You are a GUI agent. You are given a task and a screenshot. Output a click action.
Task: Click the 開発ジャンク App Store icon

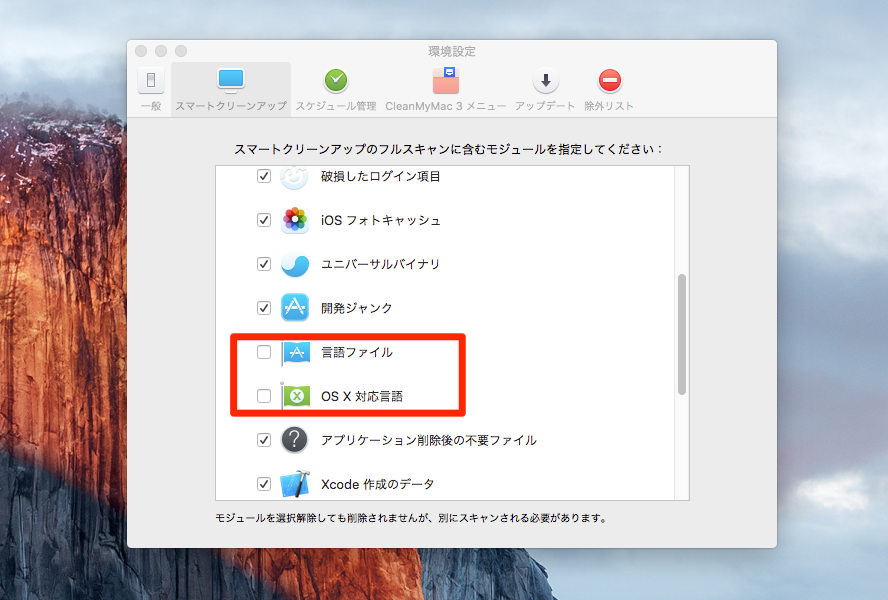pos(294,308)
